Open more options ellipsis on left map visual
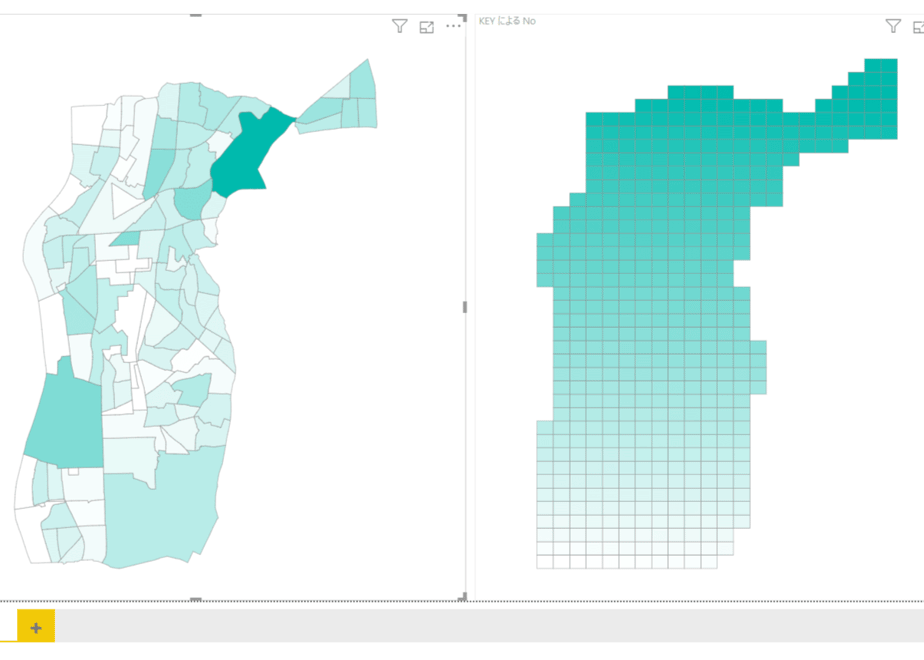This screenshot has width=924, height=660. coord(453,26)
